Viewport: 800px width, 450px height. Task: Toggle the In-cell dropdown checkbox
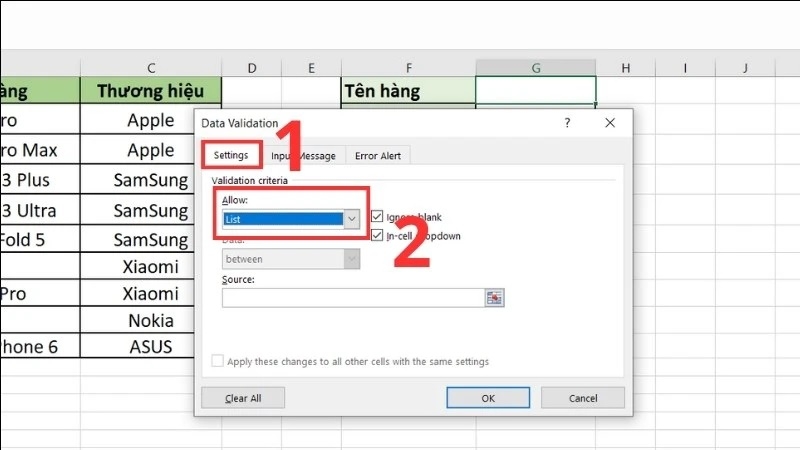(377, 236)
